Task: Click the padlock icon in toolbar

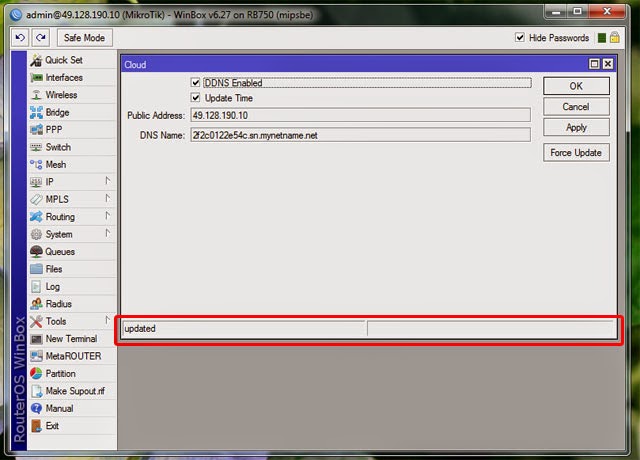Action: 615,38
